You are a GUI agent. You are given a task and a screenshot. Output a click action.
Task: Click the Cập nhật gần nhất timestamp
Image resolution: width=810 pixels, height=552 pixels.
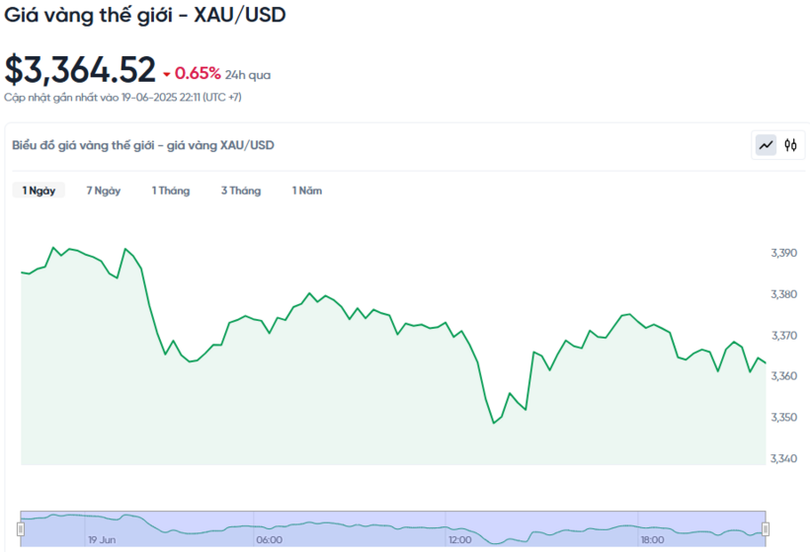pos(122,97)
